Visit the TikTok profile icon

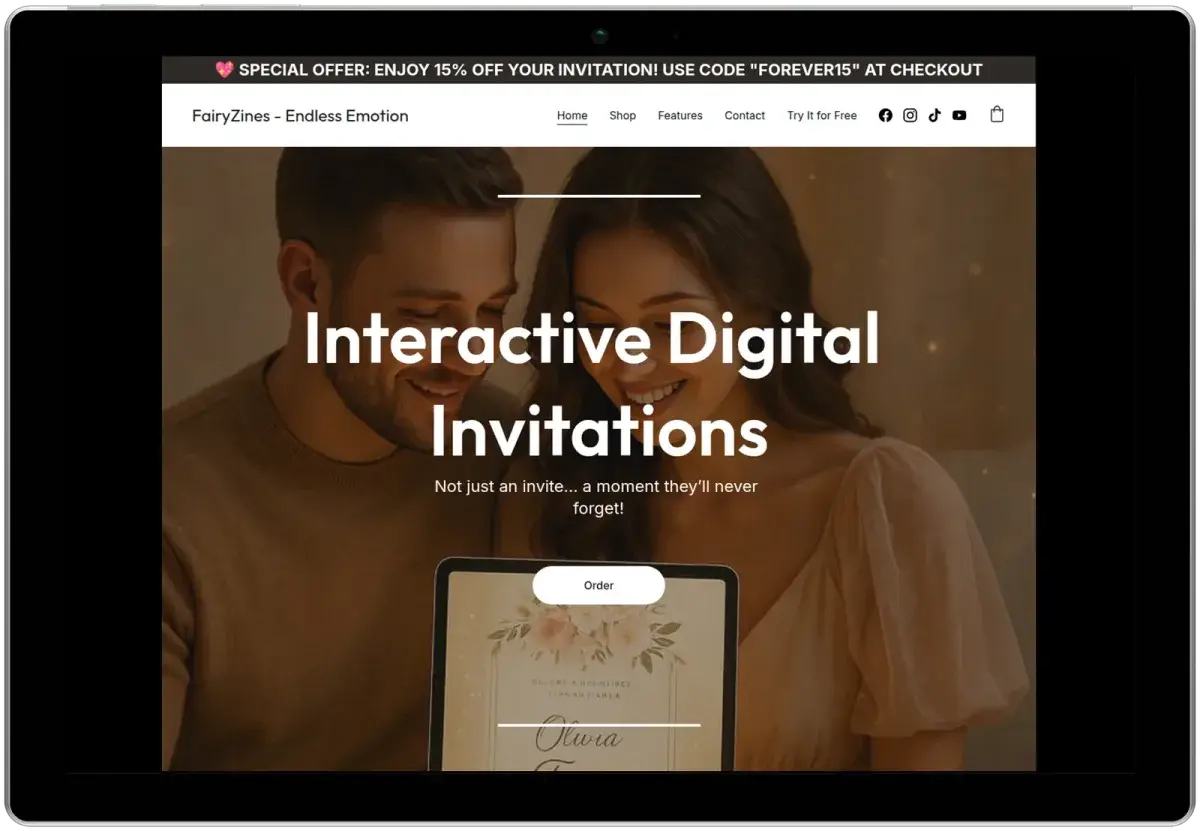click(934, 115)
